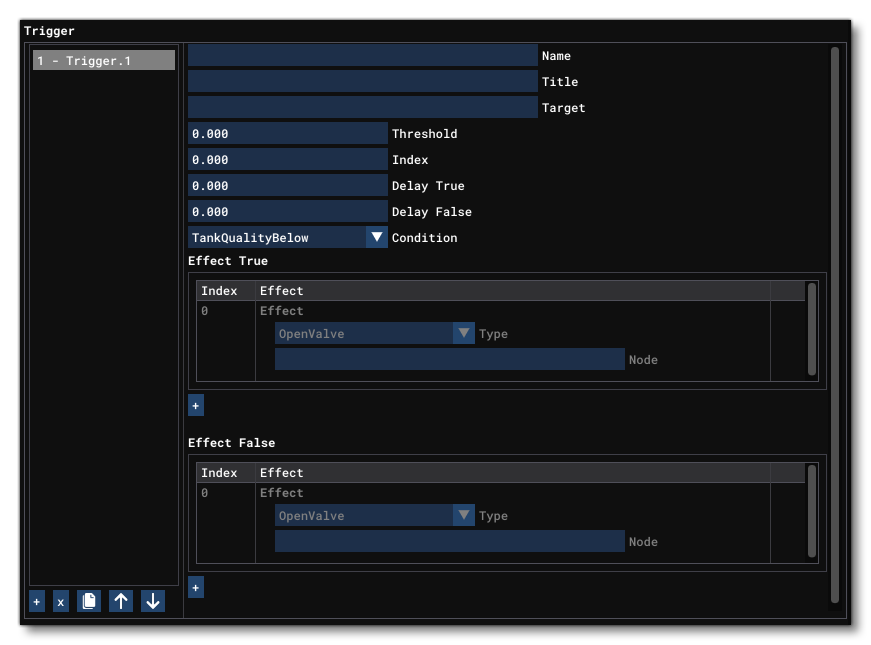Click the Effect False table scrollbar
The width and height of the screenshot is (871, 645).
[812, 510]
